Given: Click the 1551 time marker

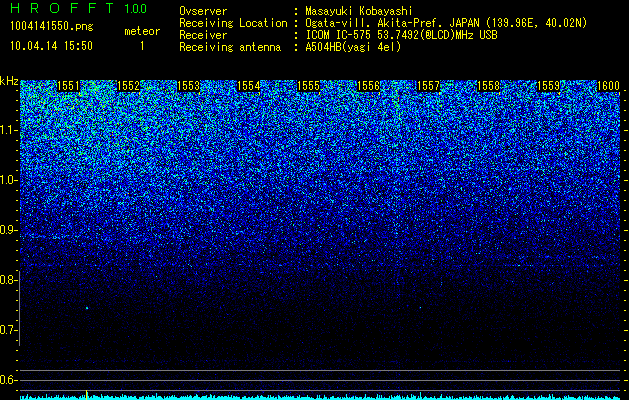Looking at the screenshot, I should 68,86.
